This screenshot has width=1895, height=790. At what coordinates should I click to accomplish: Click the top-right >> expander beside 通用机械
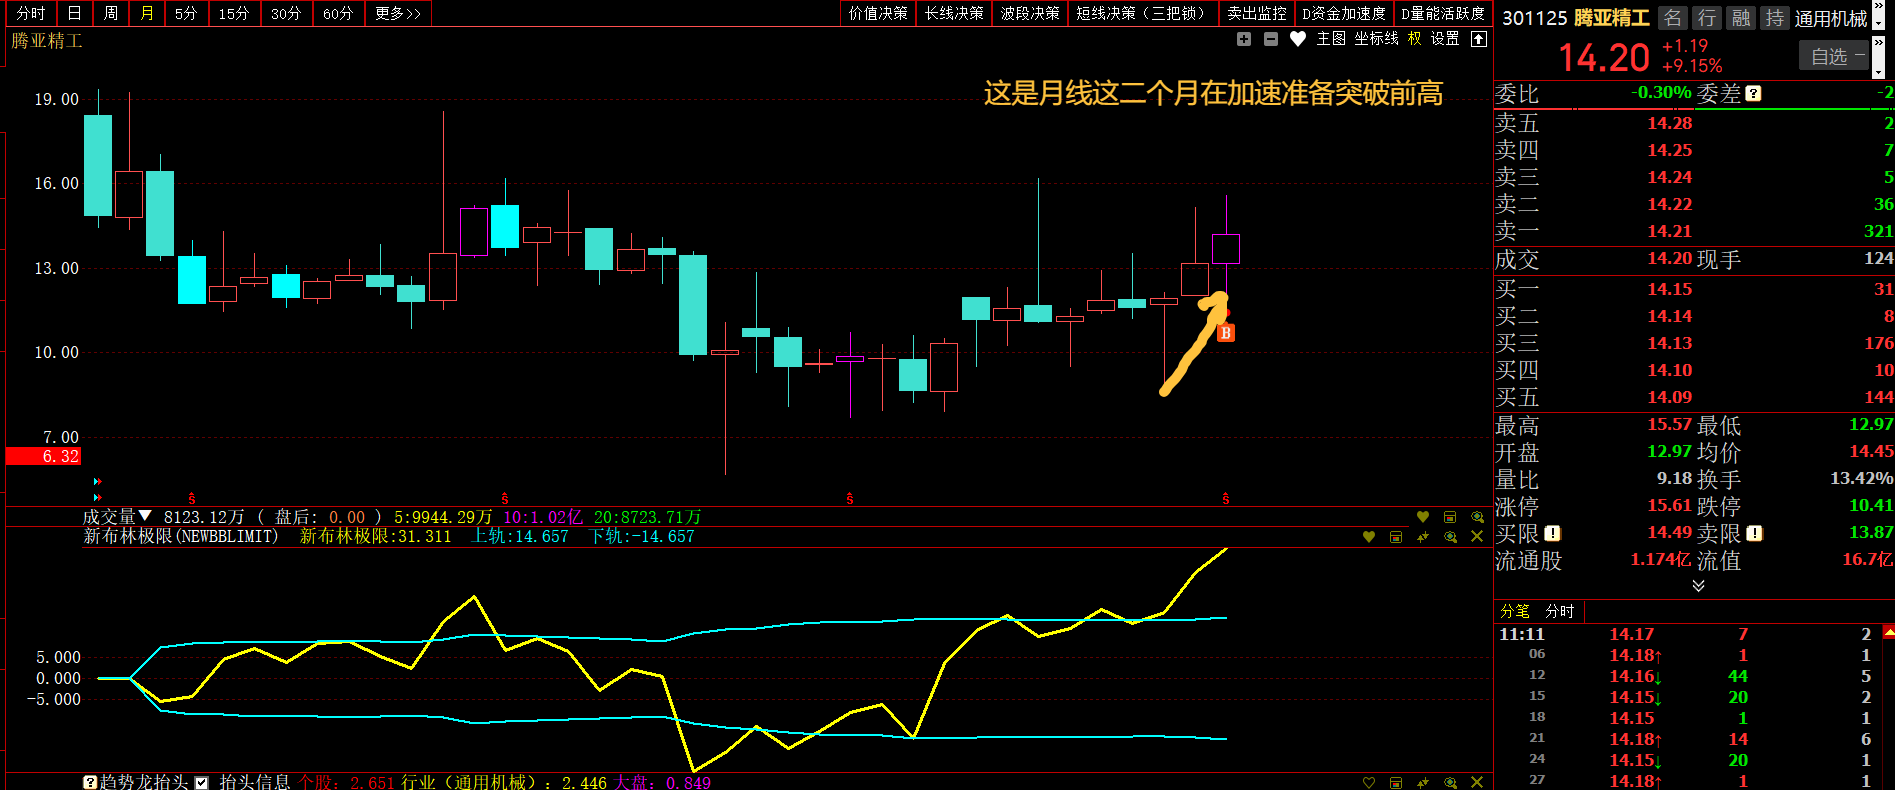(1879, 8)
